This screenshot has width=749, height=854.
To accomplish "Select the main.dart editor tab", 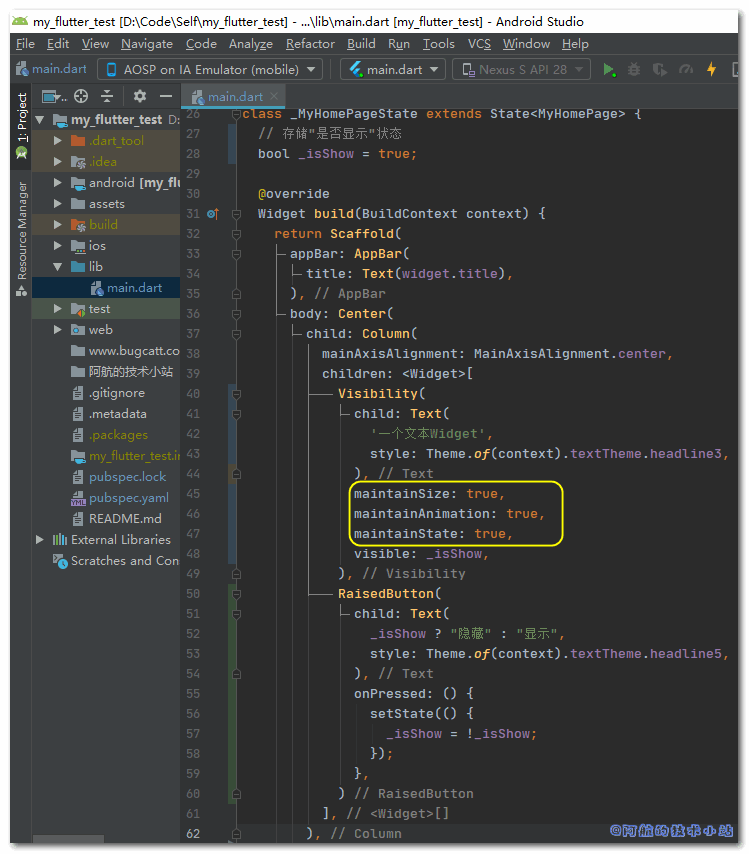I will [x=235, y=97].
